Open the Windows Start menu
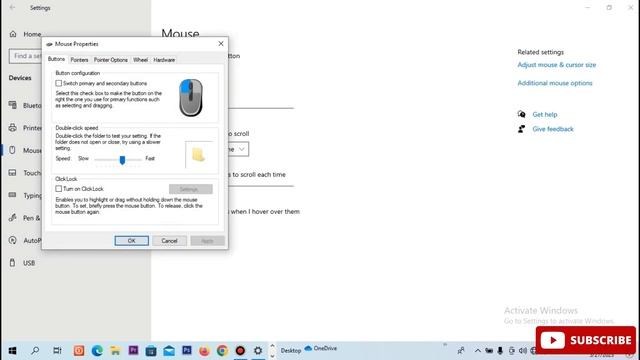Viewport: 640px width, 360px height. (x=12, y=351)
